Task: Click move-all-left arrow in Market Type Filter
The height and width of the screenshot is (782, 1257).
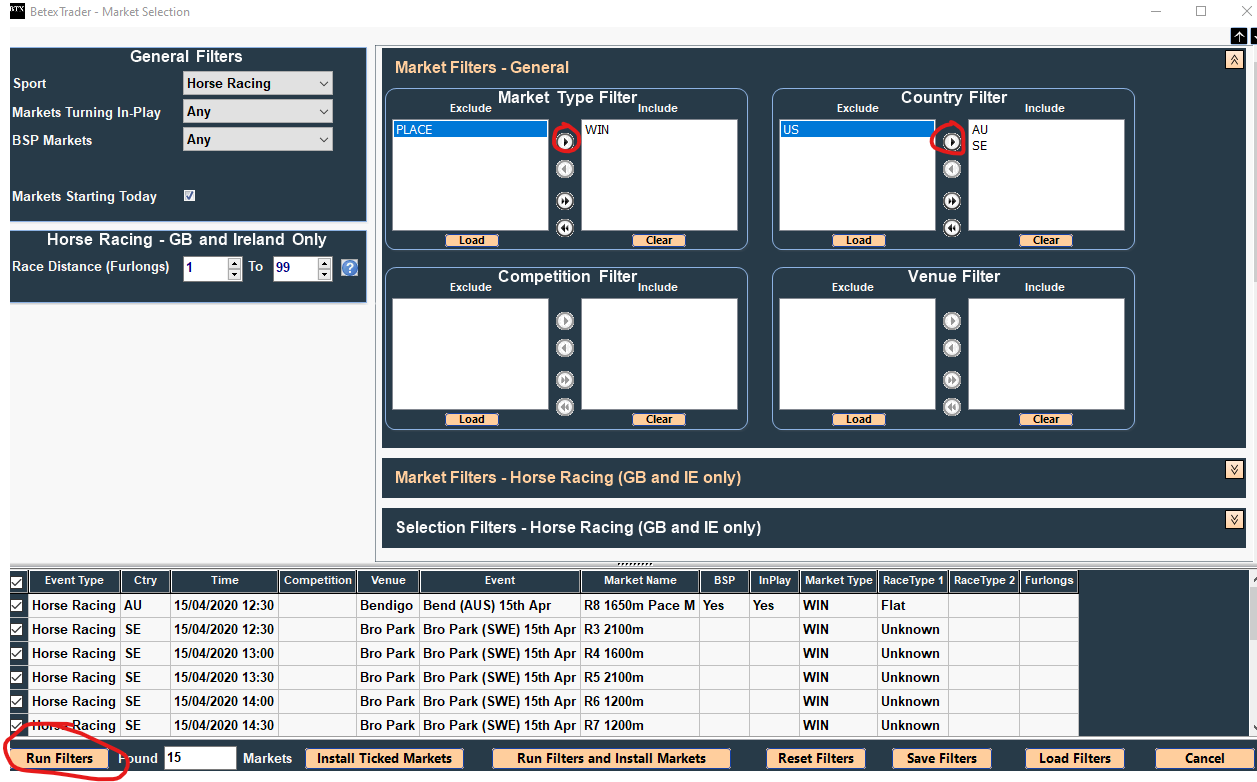Action: (x=565, y=228)
